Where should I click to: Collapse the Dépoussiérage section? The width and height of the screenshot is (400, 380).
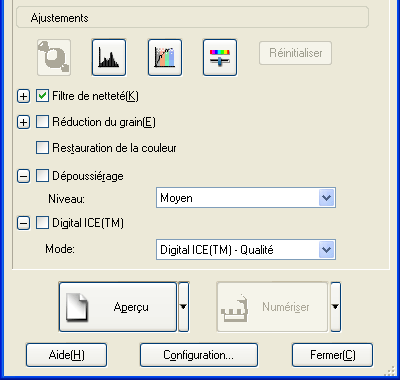[23, 176]
